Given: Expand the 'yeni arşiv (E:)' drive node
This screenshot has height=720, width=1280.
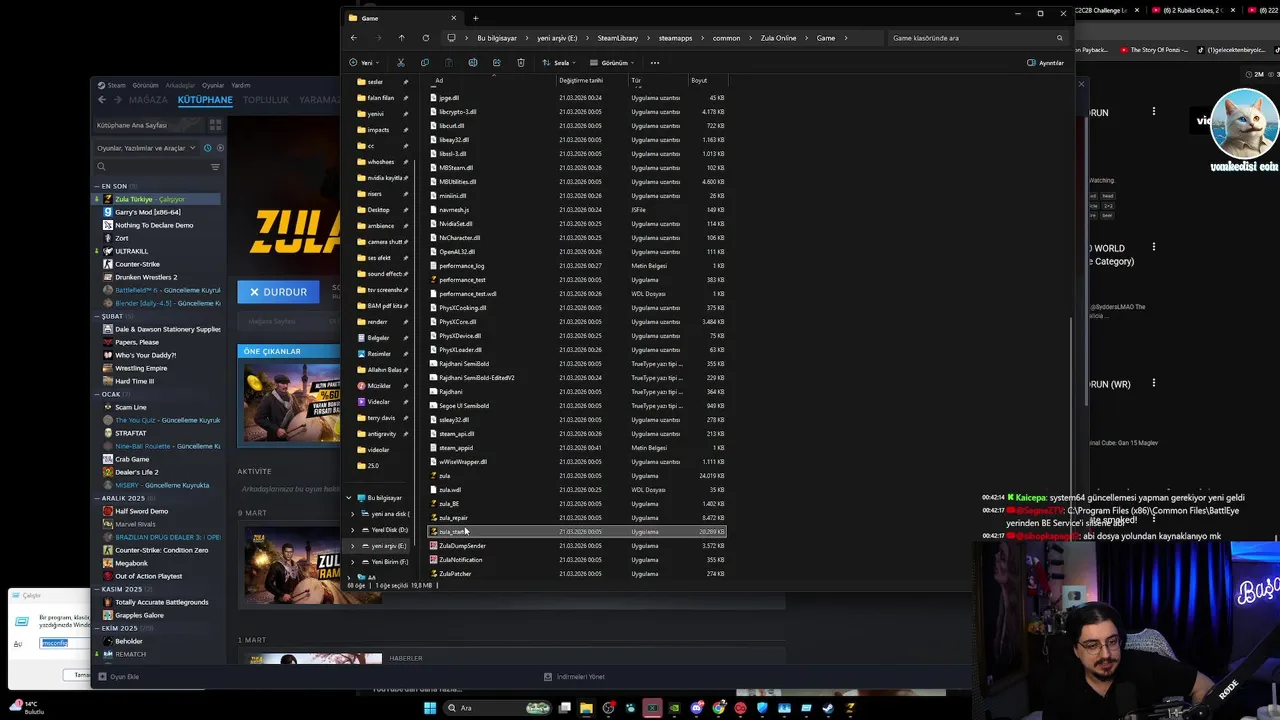Looking at the screenshot, I should [353, 546].
